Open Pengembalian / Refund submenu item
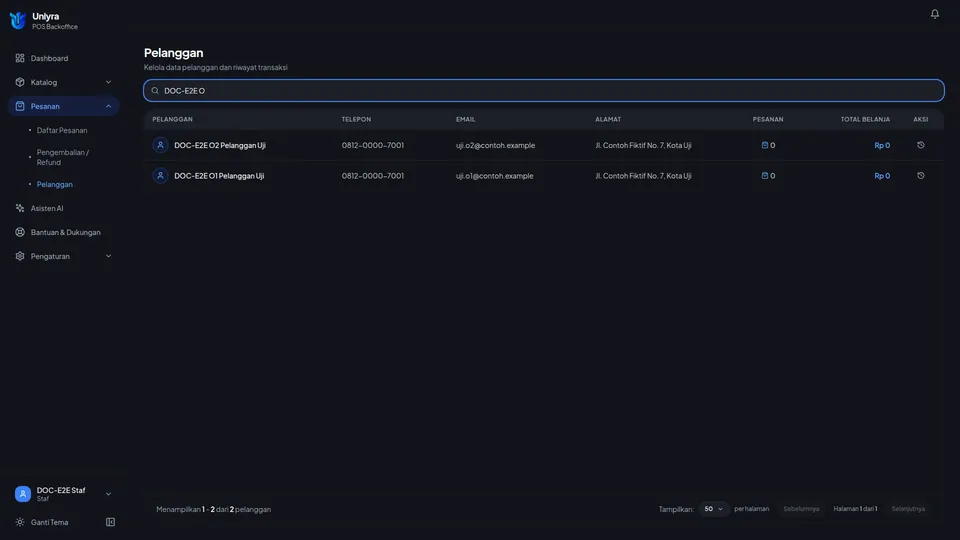The image size is (960, 540). 63,157
